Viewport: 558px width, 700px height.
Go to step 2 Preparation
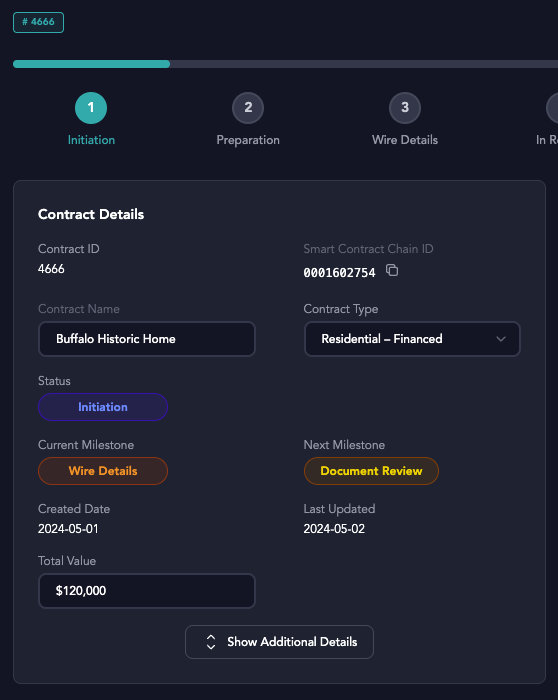[248, 108]
